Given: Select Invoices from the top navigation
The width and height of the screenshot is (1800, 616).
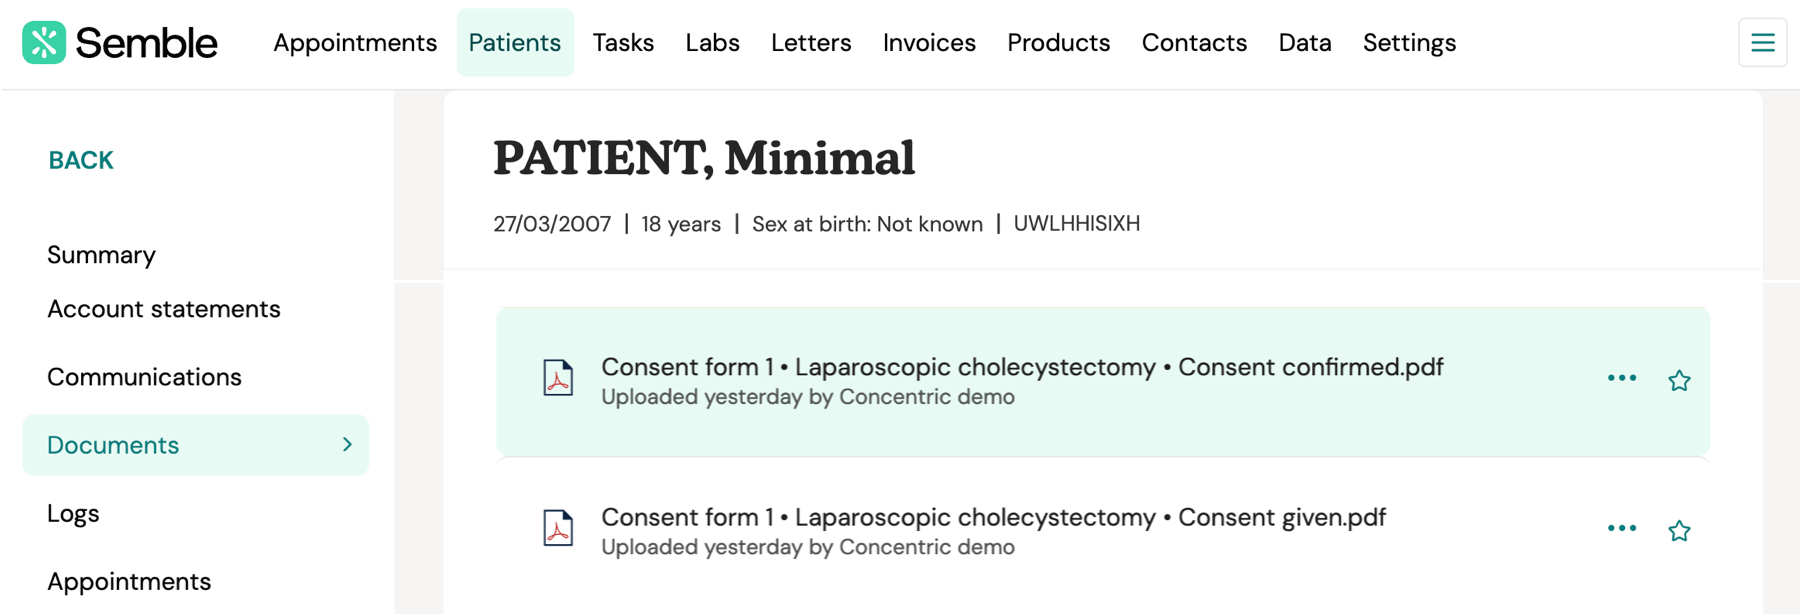Looking at the screenshot, I should (929, 42).
